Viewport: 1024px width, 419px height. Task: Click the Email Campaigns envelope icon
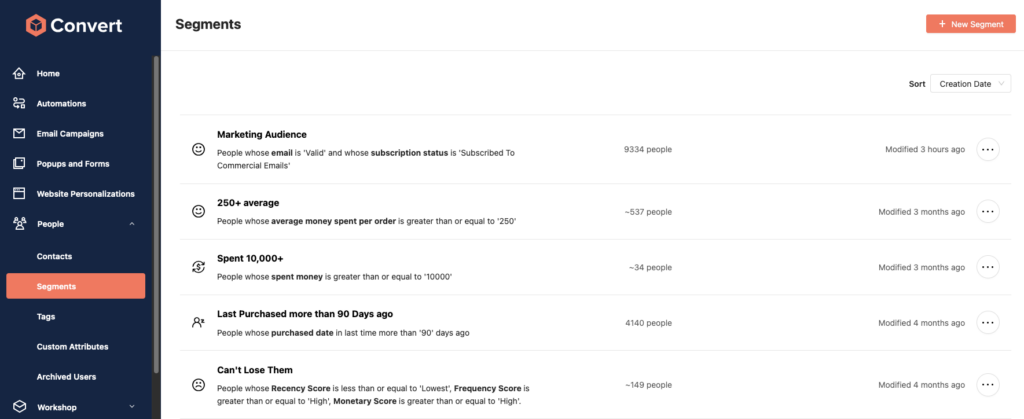point(19,134)
